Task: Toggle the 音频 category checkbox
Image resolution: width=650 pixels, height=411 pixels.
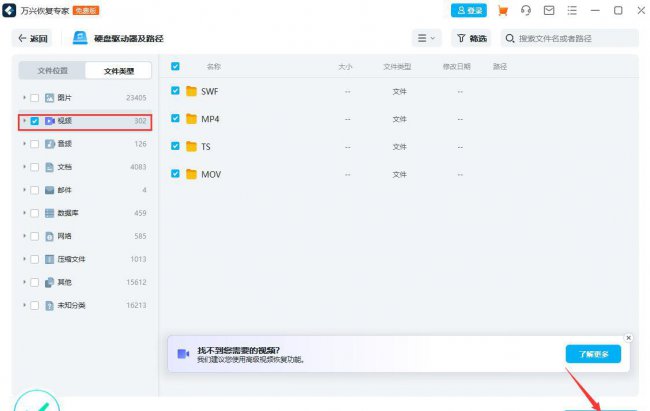Action: pyautogui.click(x=35, y=144)
